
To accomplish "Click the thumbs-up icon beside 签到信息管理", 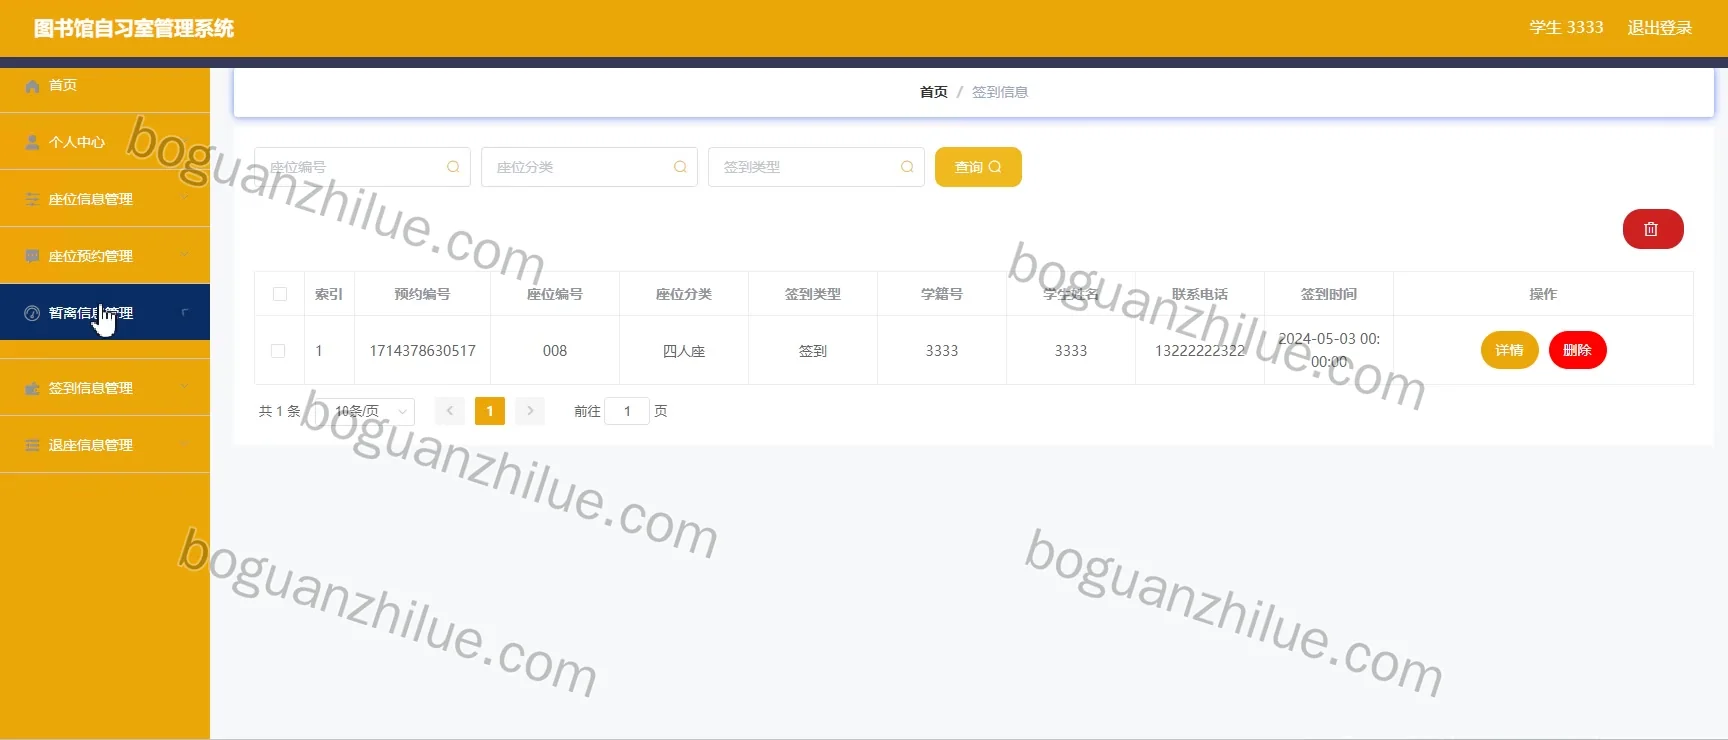I will tap(32, 388).
